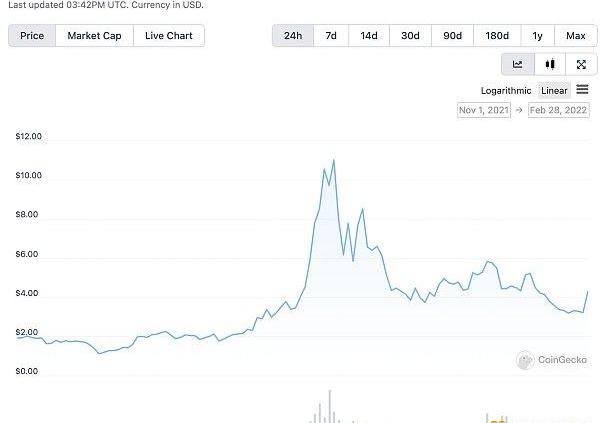Select the line chart view icon

point(517,64)
